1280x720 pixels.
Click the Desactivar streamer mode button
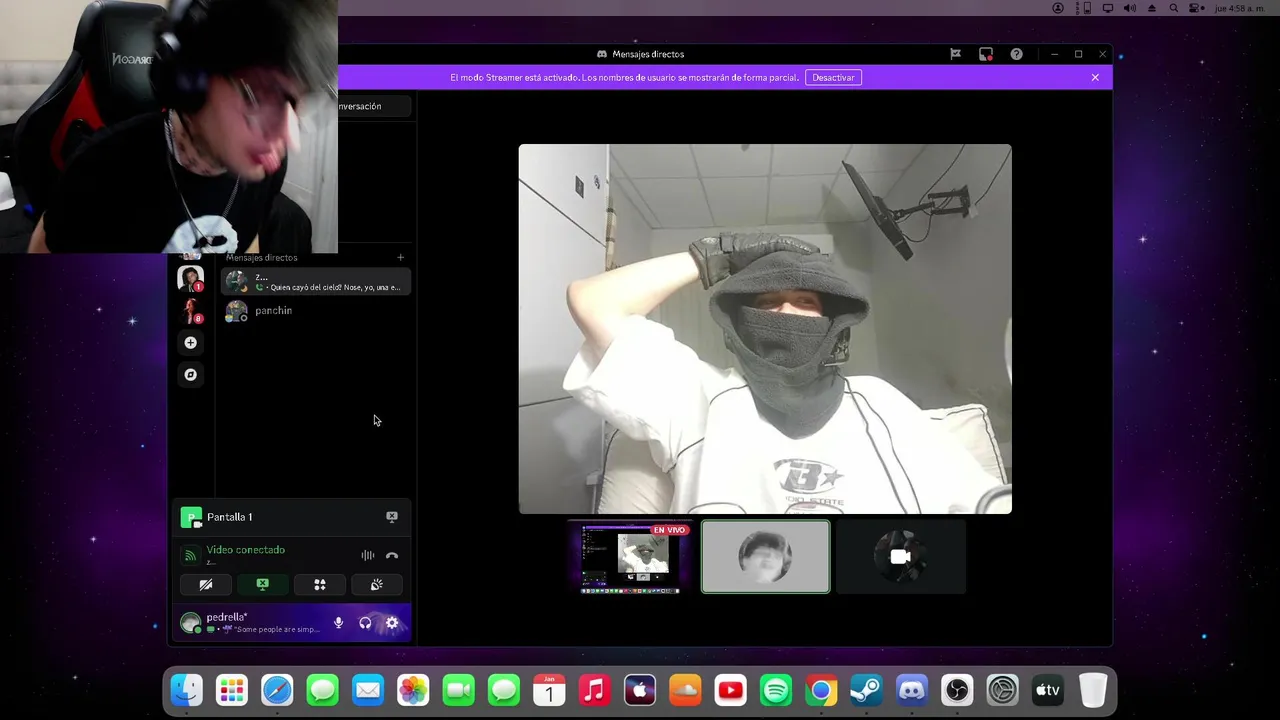[833, 77]
